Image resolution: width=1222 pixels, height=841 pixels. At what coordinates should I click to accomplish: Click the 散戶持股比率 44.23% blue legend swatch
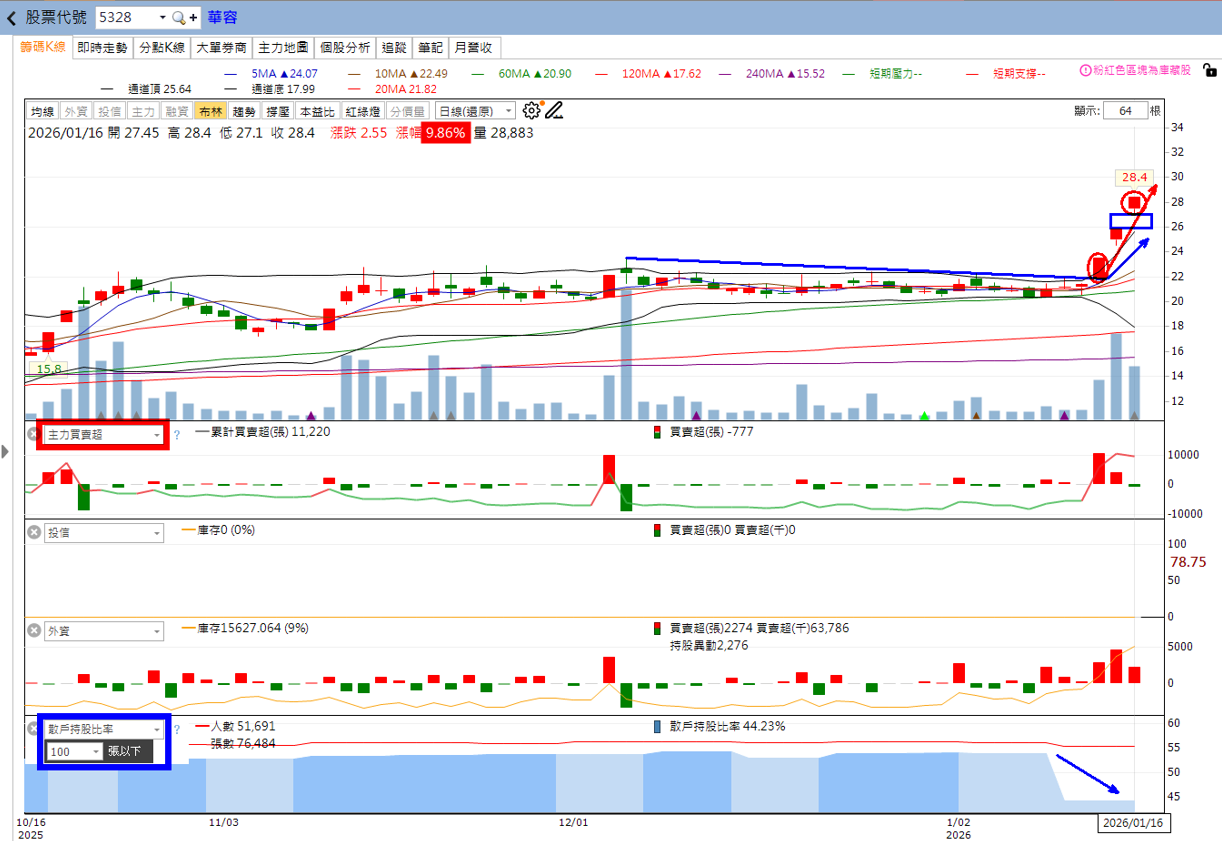(657, 727)
